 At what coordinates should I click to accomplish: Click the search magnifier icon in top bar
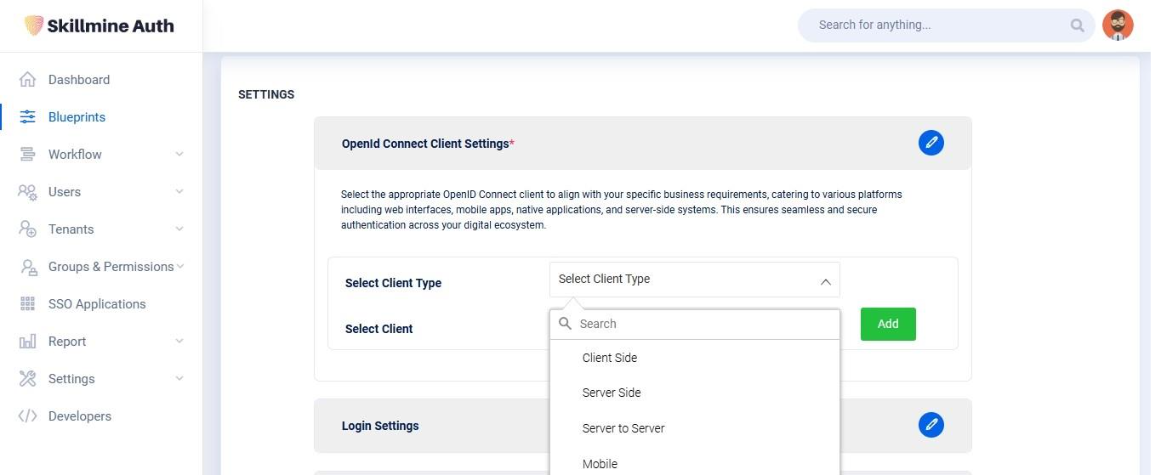pos(1077,26)
